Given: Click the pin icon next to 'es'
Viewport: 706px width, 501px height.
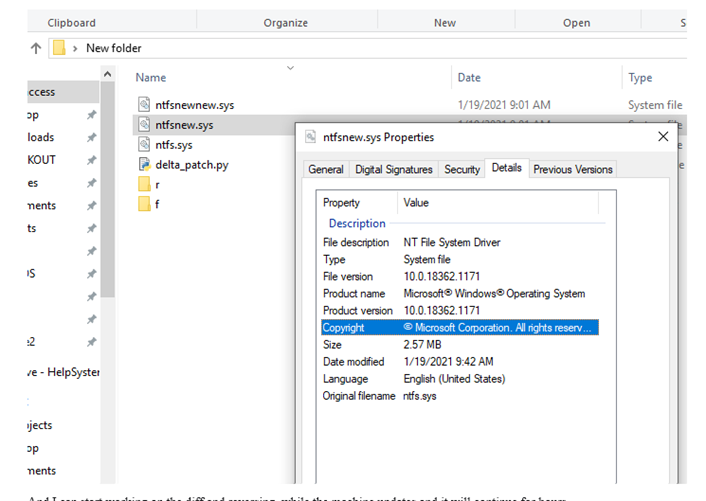Looking at the screenshot, I should (x=91, y=183).
